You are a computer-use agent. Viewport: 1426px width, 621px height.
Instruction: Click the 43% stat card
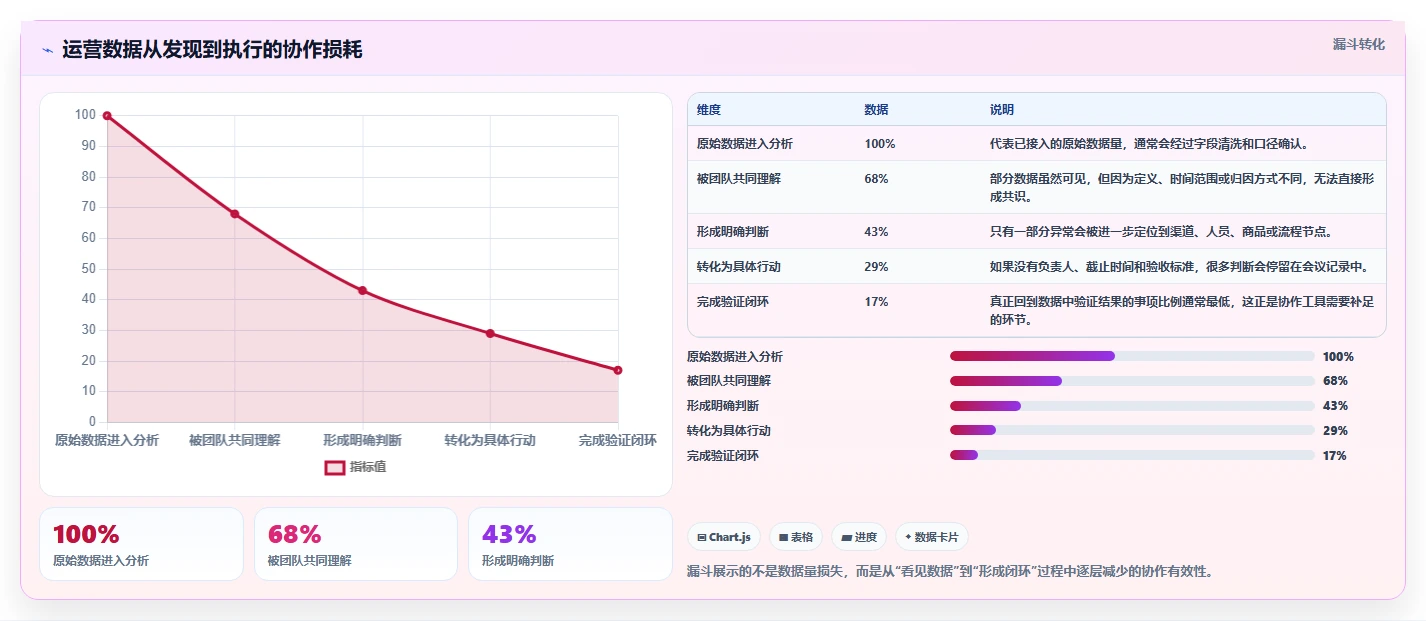(570, 544)
